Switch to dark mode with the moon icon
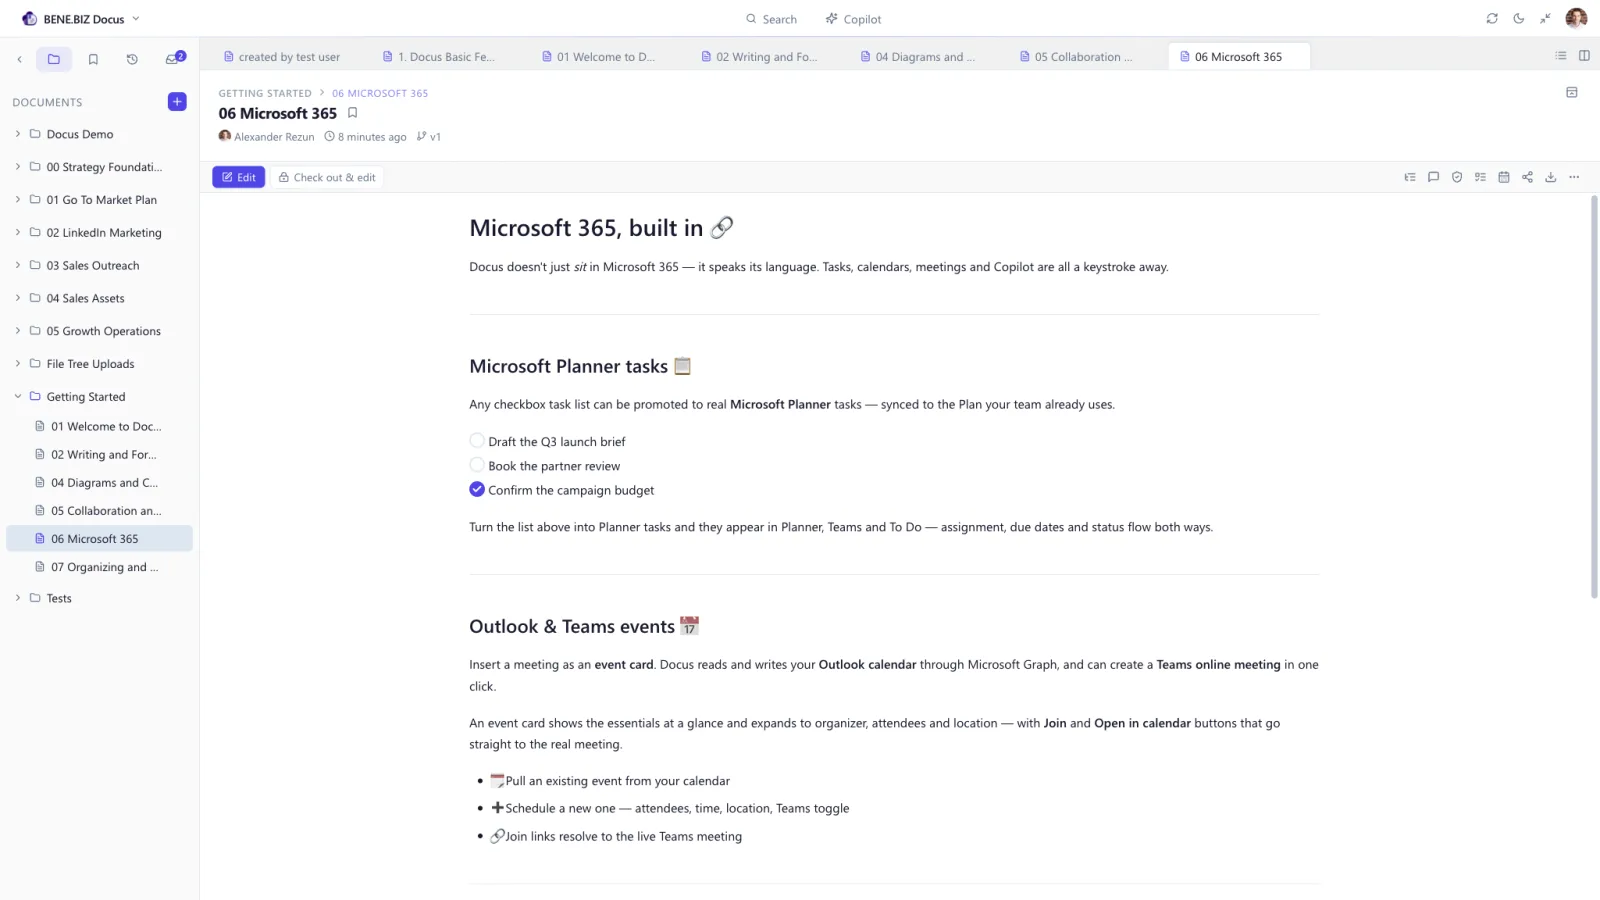 pyautogui.click(x=1519, y=18)
